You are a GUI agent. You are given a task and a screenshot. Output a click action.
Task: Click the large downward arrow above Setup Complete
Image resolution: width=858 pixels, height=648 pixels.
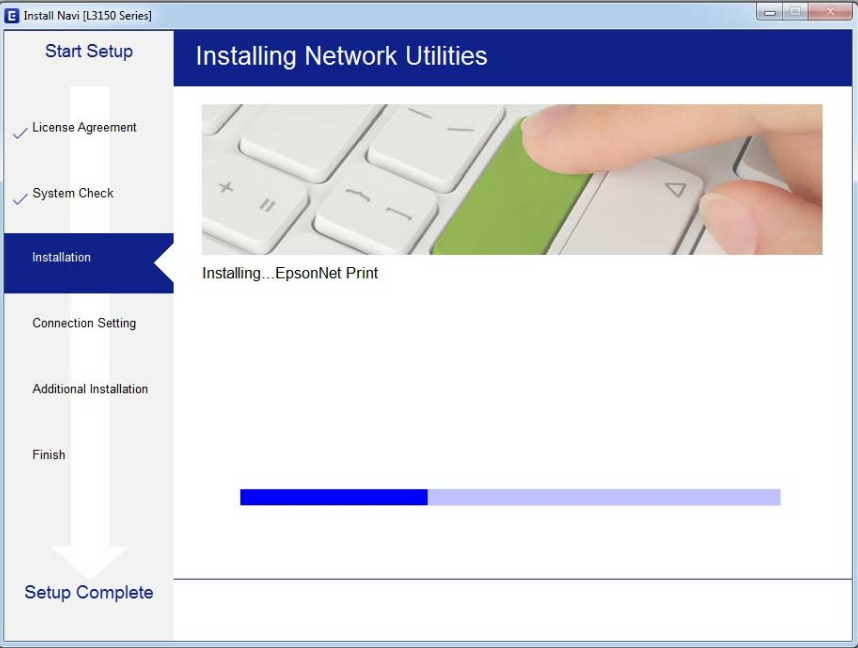(x=89, y=560)
